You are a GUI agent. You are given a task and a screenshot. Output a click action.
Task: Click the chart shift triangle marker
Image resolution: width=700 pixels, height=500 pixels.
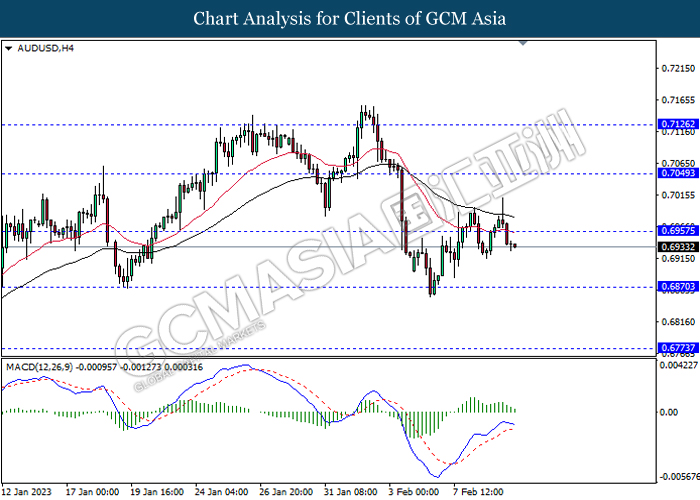tap(523, 43)
